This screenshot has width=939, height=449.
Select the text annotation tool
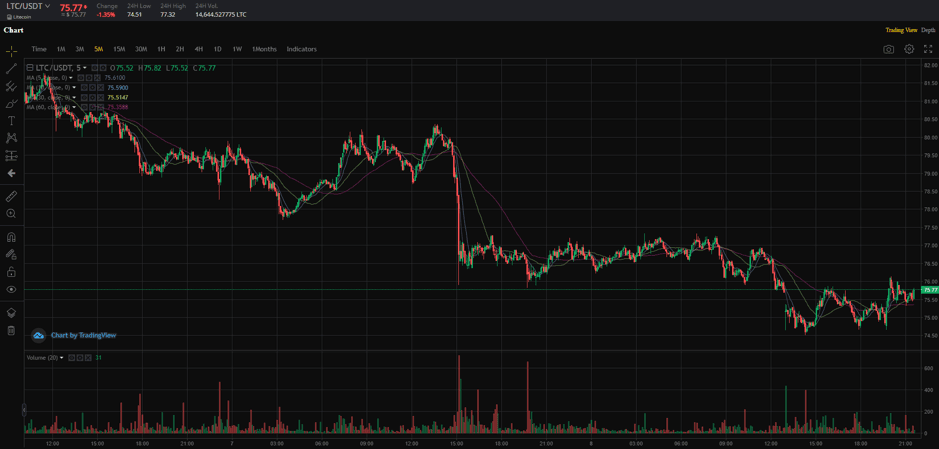[11, 121]
